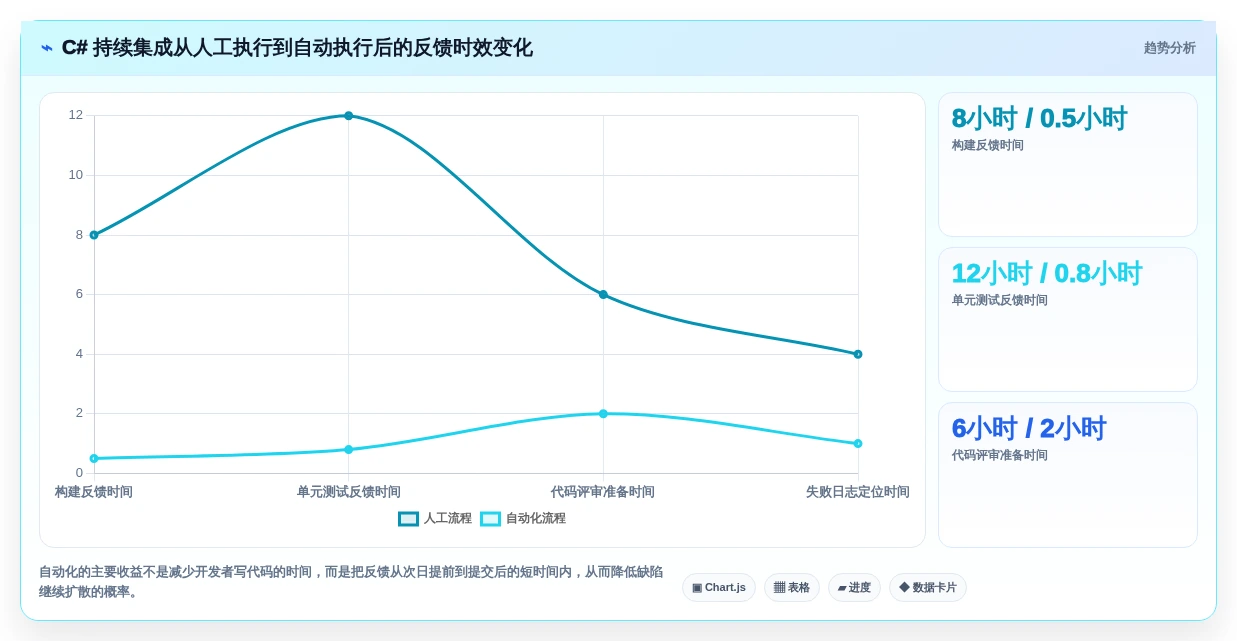
Task: Click the x-axis label 失败日志定位时间
Action: (858, 492)
